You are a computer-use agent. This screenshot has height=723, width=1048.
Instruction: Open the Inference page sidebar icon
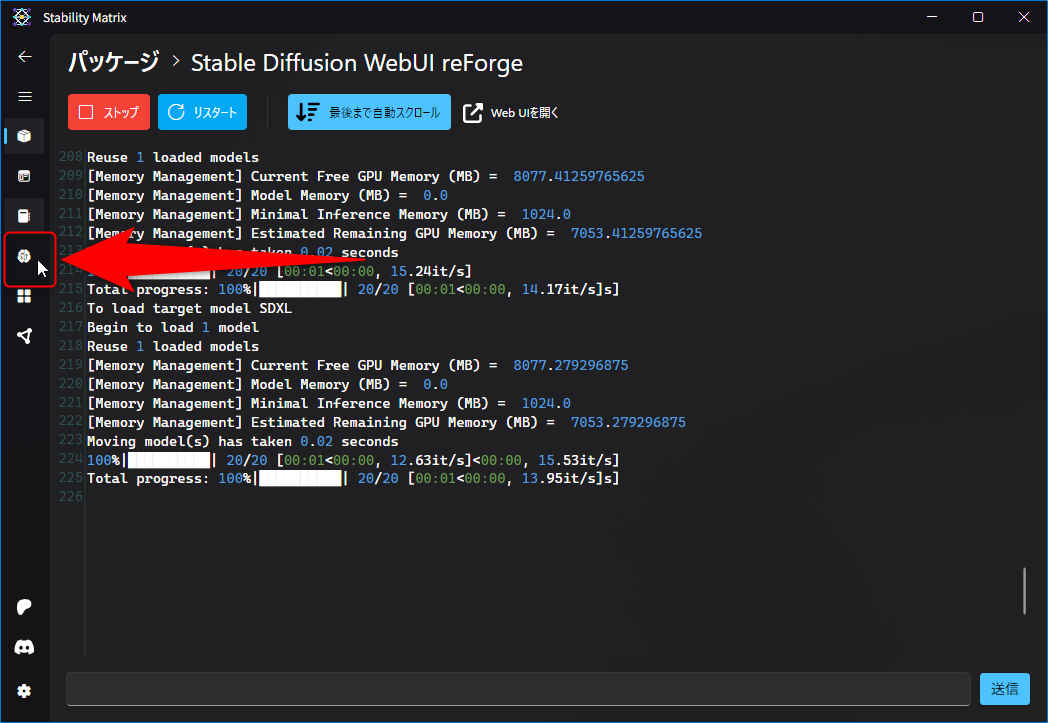pos(25,176)
